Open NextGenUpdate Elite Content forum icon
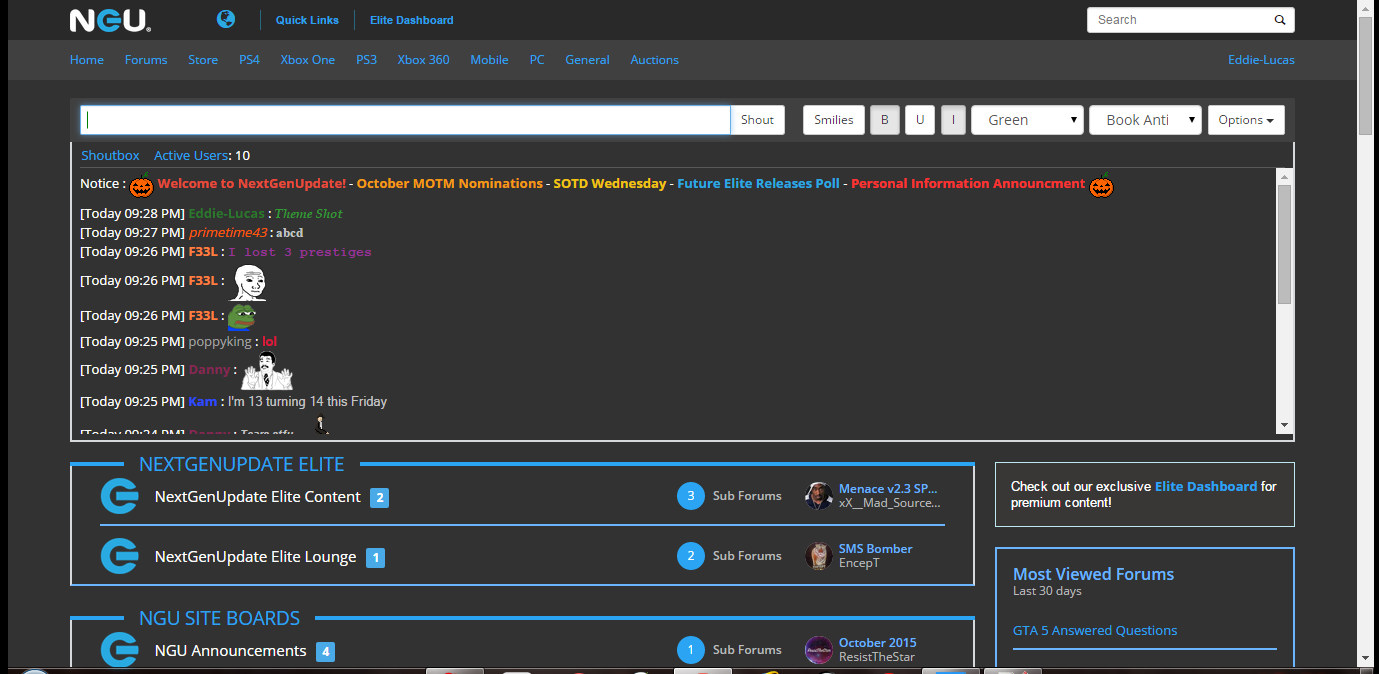Image resolution: width=1379 pixels, height=674 pixels. click(119, 497)
